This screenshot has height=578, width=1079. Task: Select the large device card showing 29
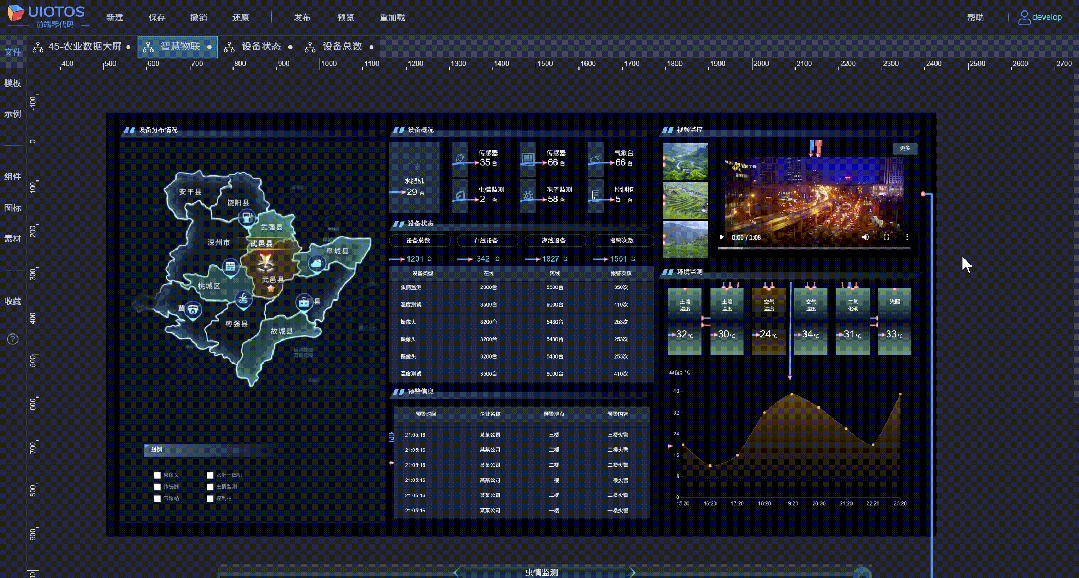tap(414, 178)
